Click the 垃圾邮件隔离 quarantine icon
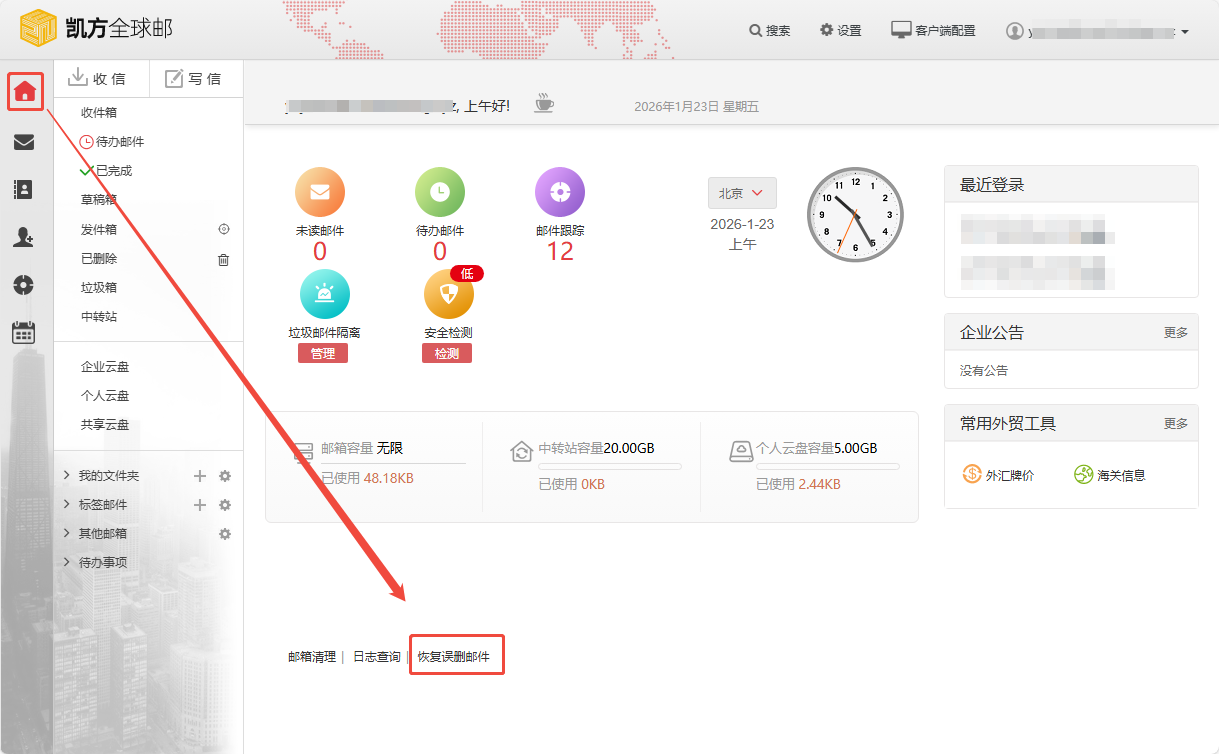Viewport: 1219px width, 754px height. (323, 294)
